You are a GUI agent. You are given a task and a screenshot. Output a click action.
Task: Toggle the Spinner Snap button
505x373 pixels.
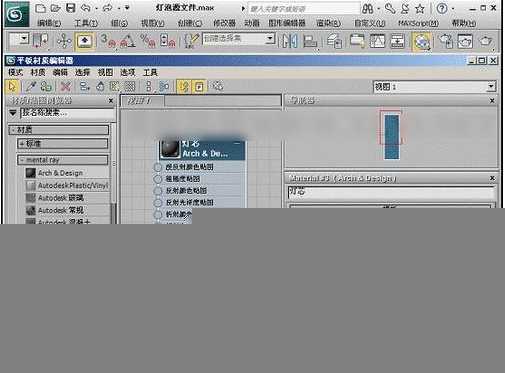click(x=168, y=41)
